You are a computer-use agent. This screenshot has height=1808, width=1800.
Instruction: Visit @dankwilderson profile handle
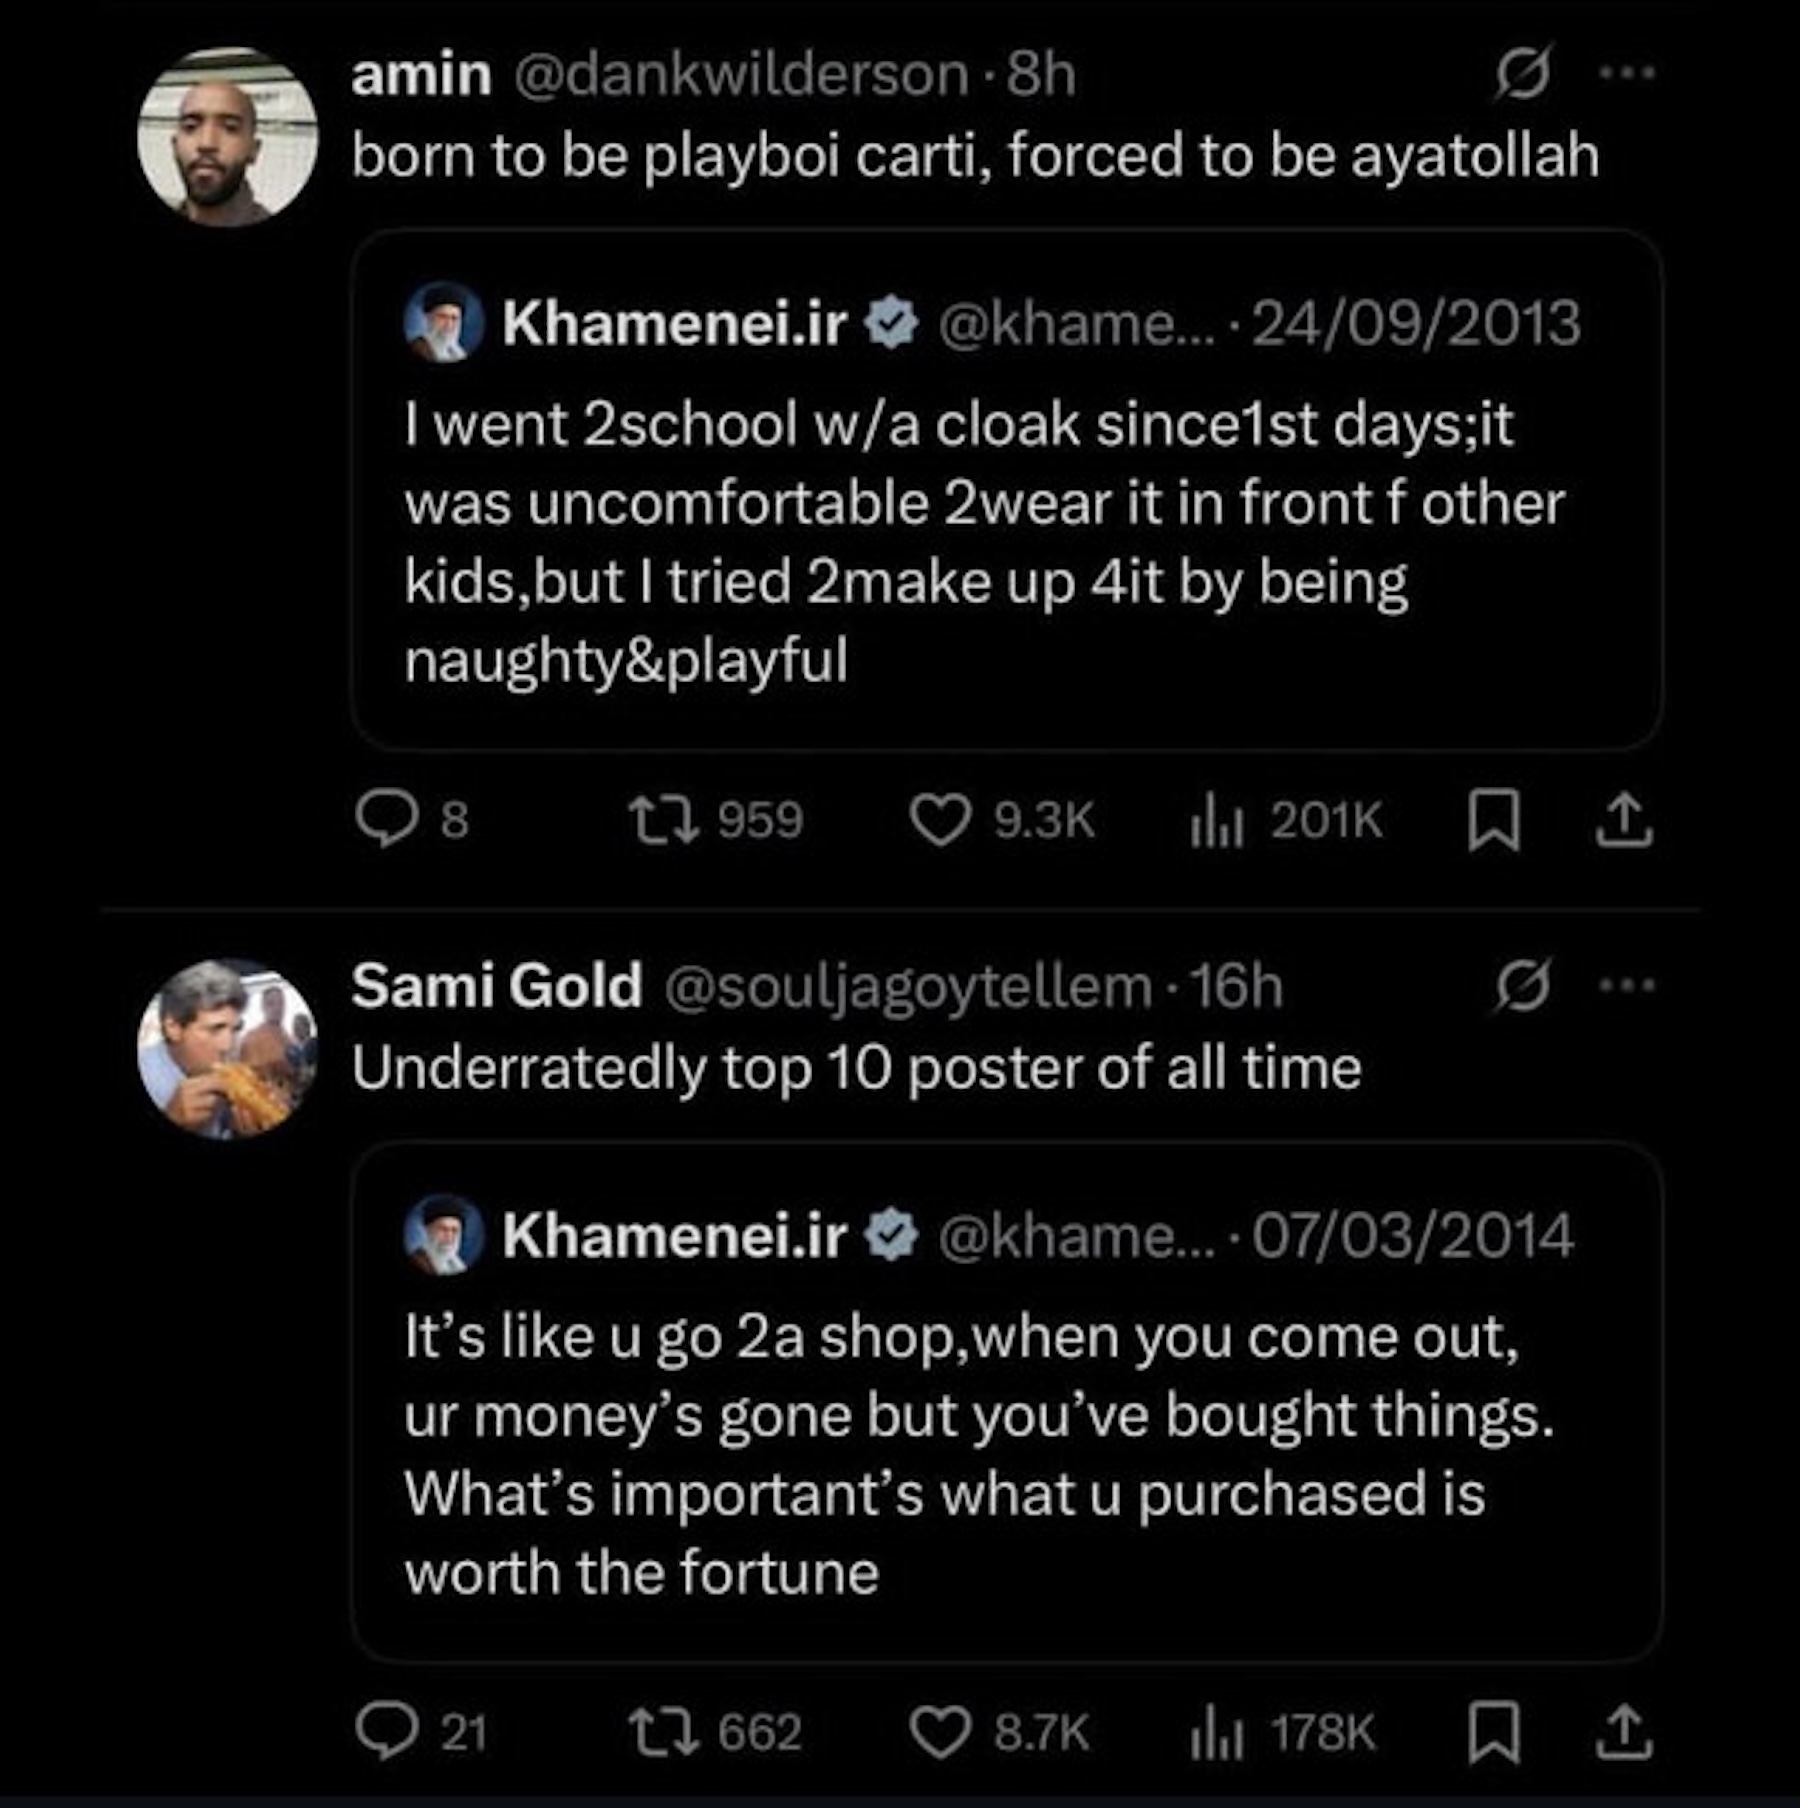click(x=740, y=75)
